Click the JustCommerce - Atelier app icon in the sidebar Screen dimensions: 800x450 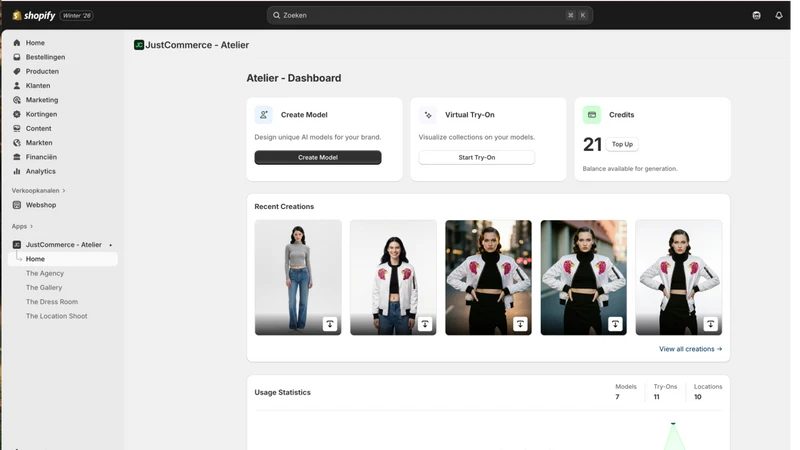click(x=17, y=245)
